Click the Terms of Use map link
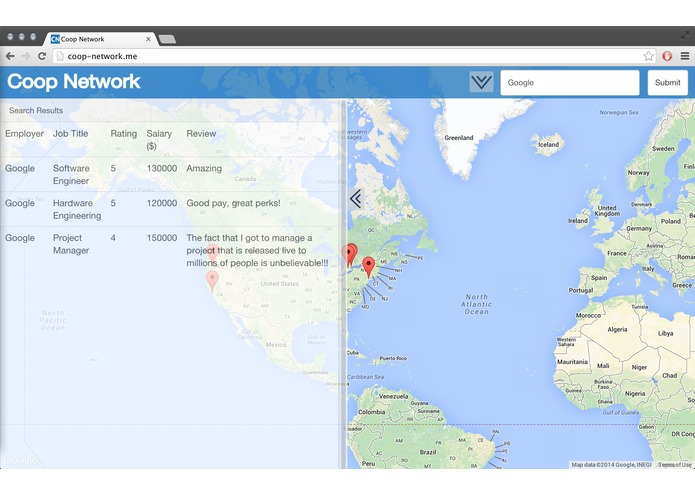Screen dimensions: 695x494 click(x=675, y=465)
